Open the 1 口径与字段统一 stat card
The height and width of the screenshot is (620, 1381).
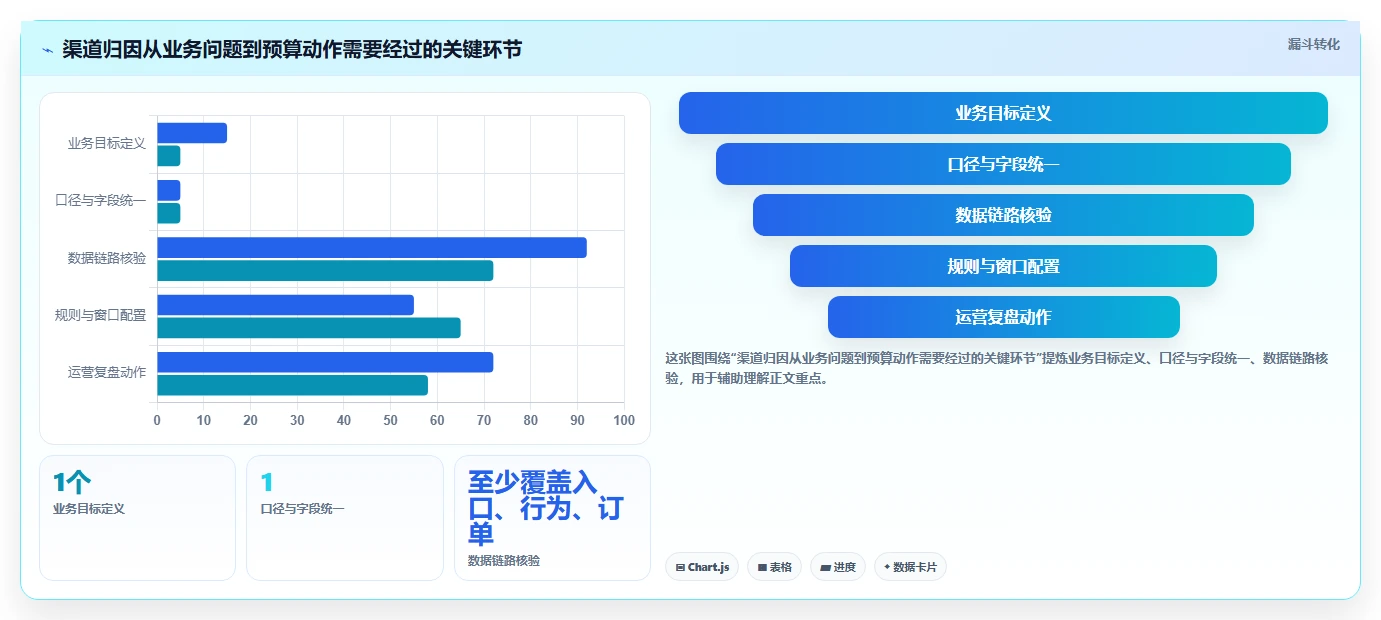345,518
